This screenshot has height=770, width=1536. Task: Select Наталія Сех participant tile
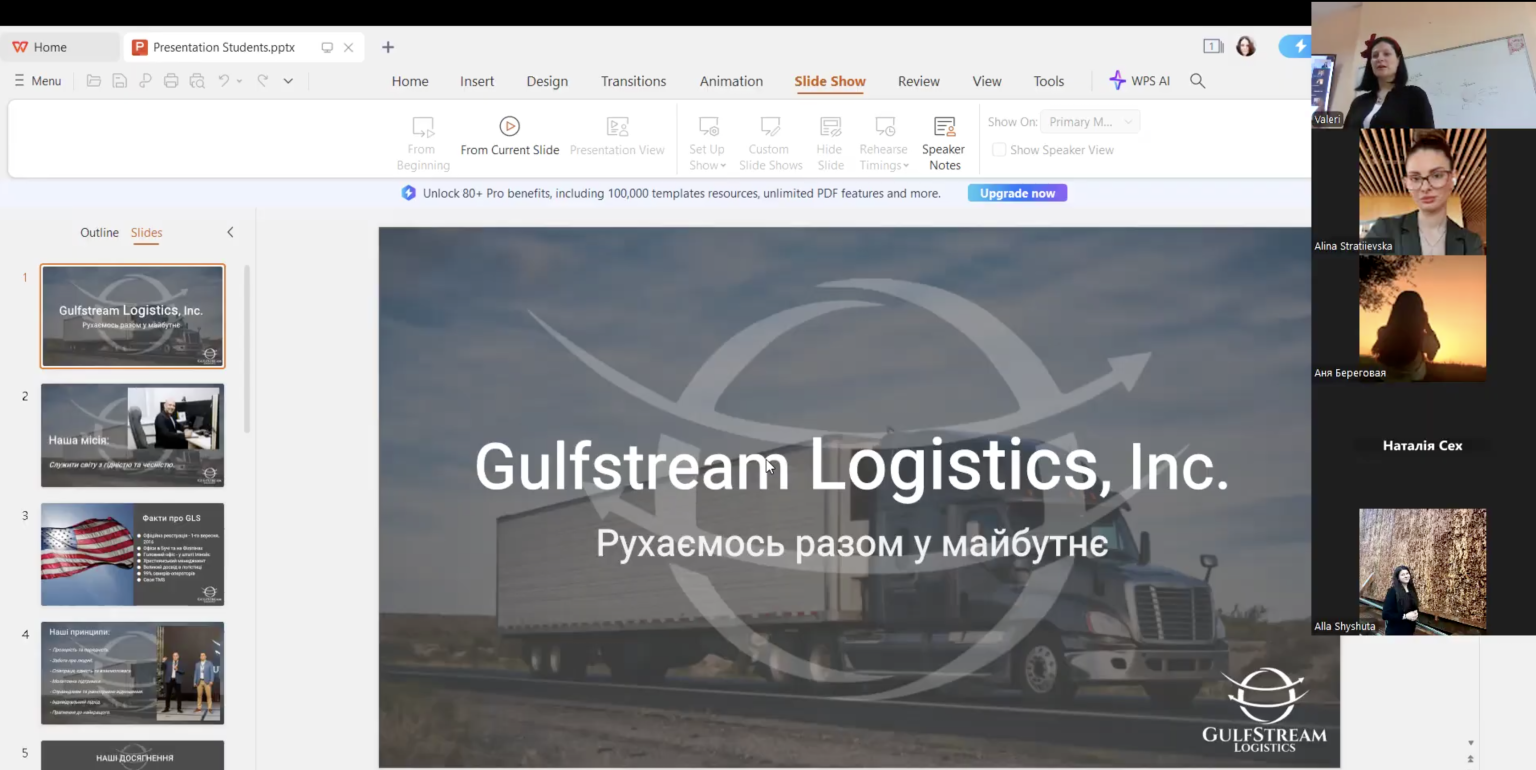pyautogui.click(x=1422, y=445)
